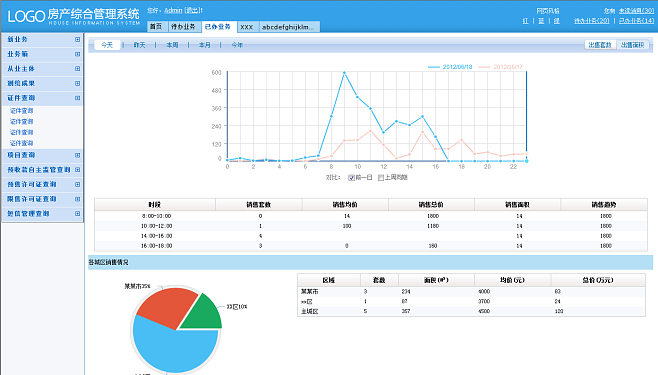Screen dimensions: 658x375
Task: Select the 今天 time range
Action: click(x=107, y=45)
